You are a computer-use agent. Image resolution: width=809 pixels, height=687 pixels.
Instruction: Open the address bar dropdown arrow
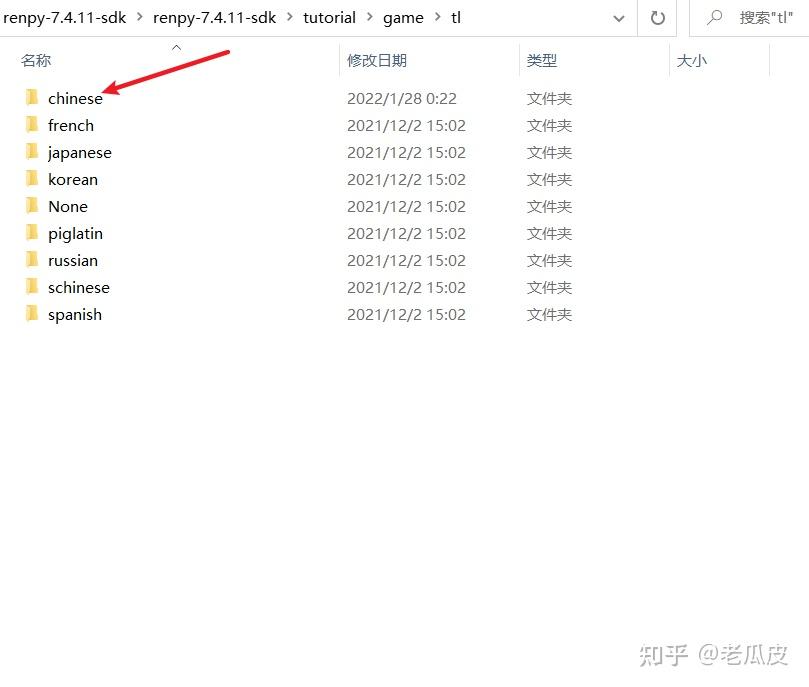[x=618, y=17]
